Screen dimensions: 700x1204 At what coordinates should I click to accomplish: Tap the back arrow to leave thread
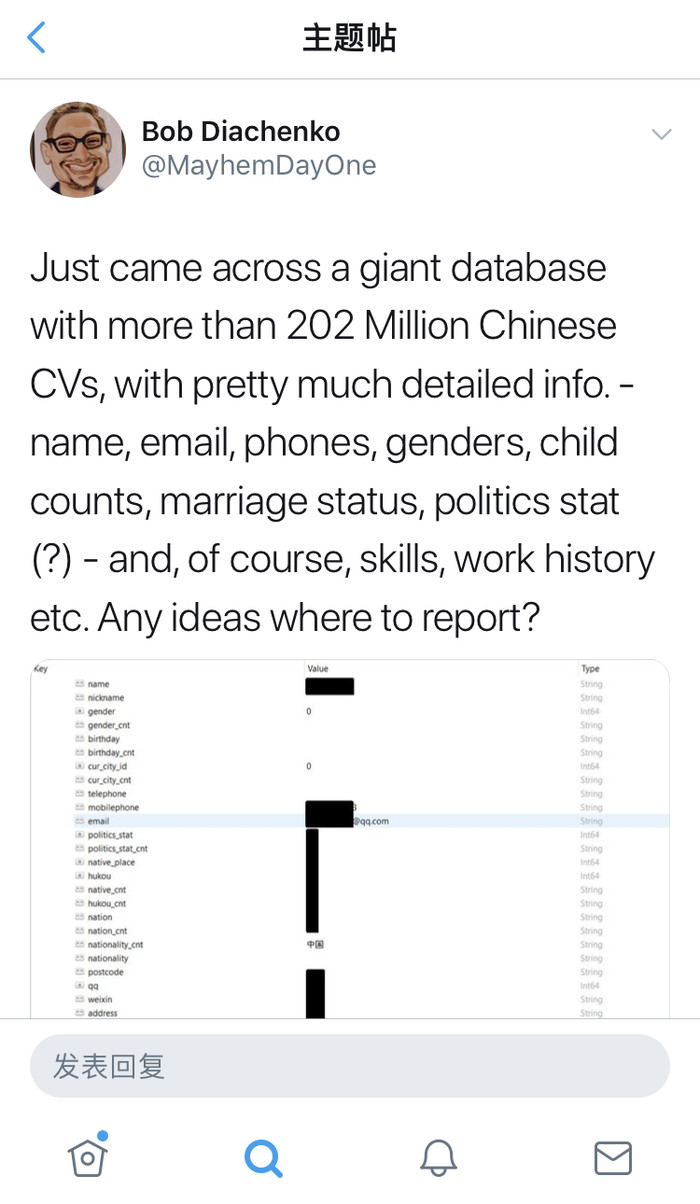(x=37, y=38)
